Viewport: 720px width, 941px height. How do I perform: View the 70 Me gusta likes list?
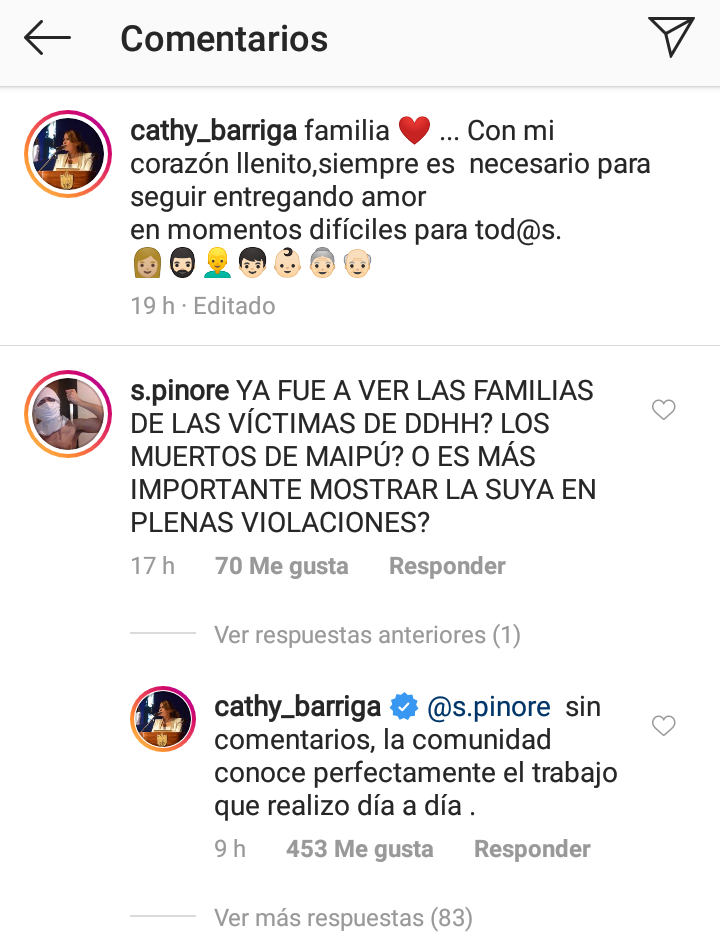(282, 566)
